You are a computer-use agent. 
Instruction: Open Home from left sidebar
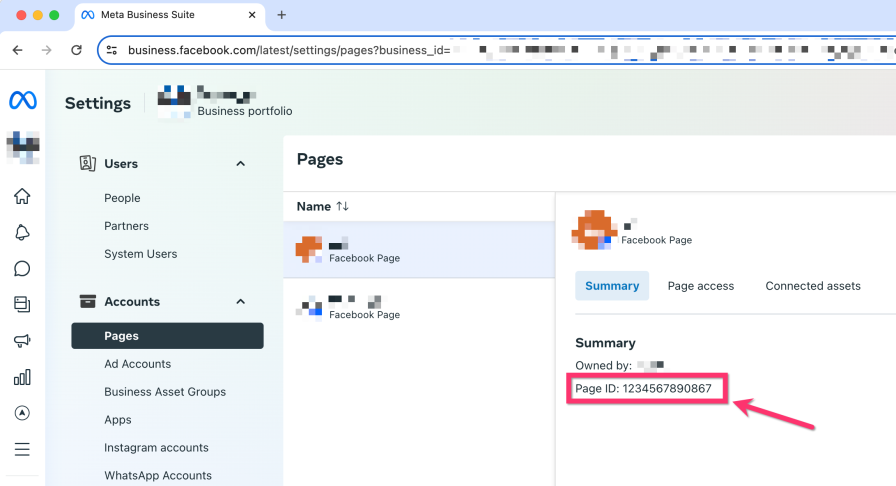pyautogui.click(x=22, y=196)
